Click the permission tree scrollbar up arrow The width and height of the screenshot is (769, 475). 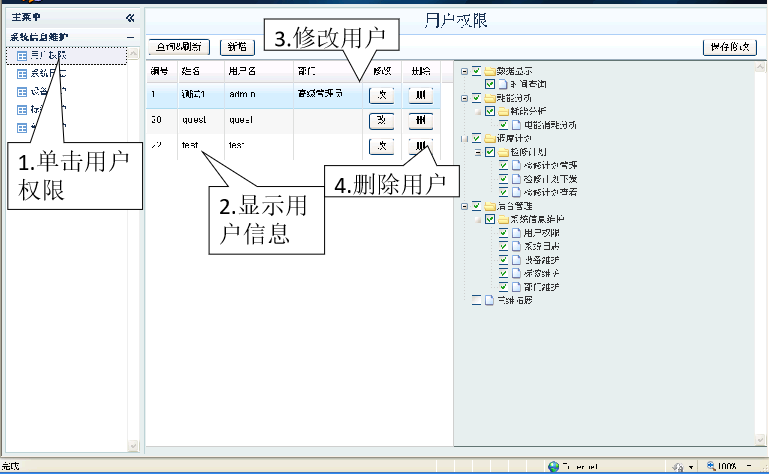760,67
